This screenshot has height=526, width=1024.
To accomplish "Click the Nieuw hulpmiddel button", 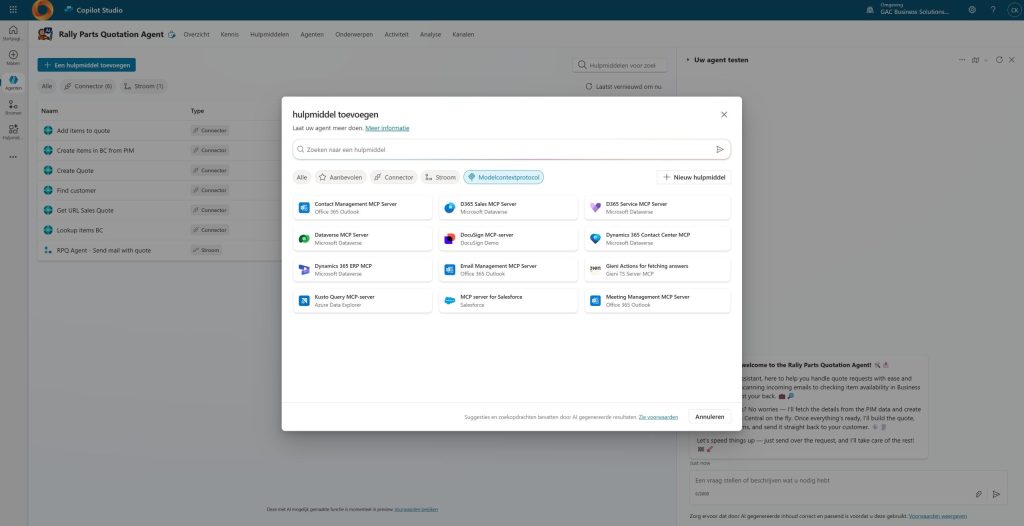I will (694, 177).
